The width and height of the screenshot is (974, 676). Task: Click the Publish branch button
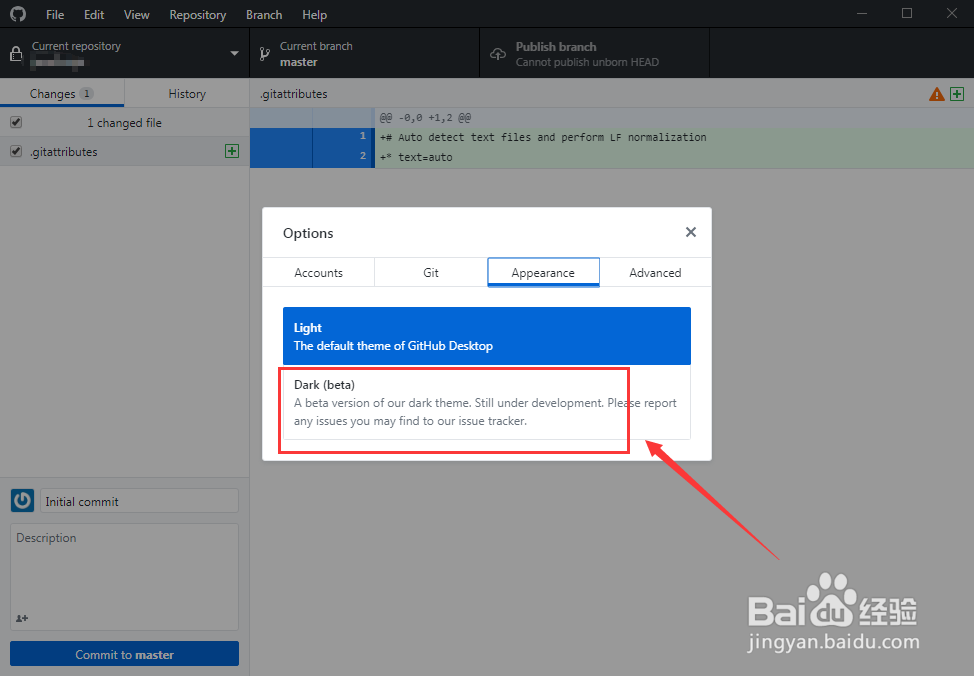pyautogui.click(x=594, y=53)
